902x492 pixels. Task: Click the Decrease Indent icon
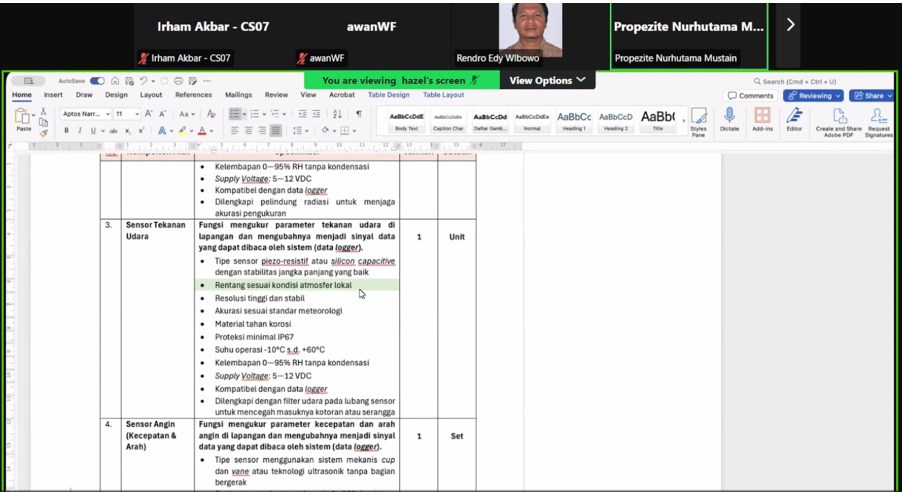point(303,114)
